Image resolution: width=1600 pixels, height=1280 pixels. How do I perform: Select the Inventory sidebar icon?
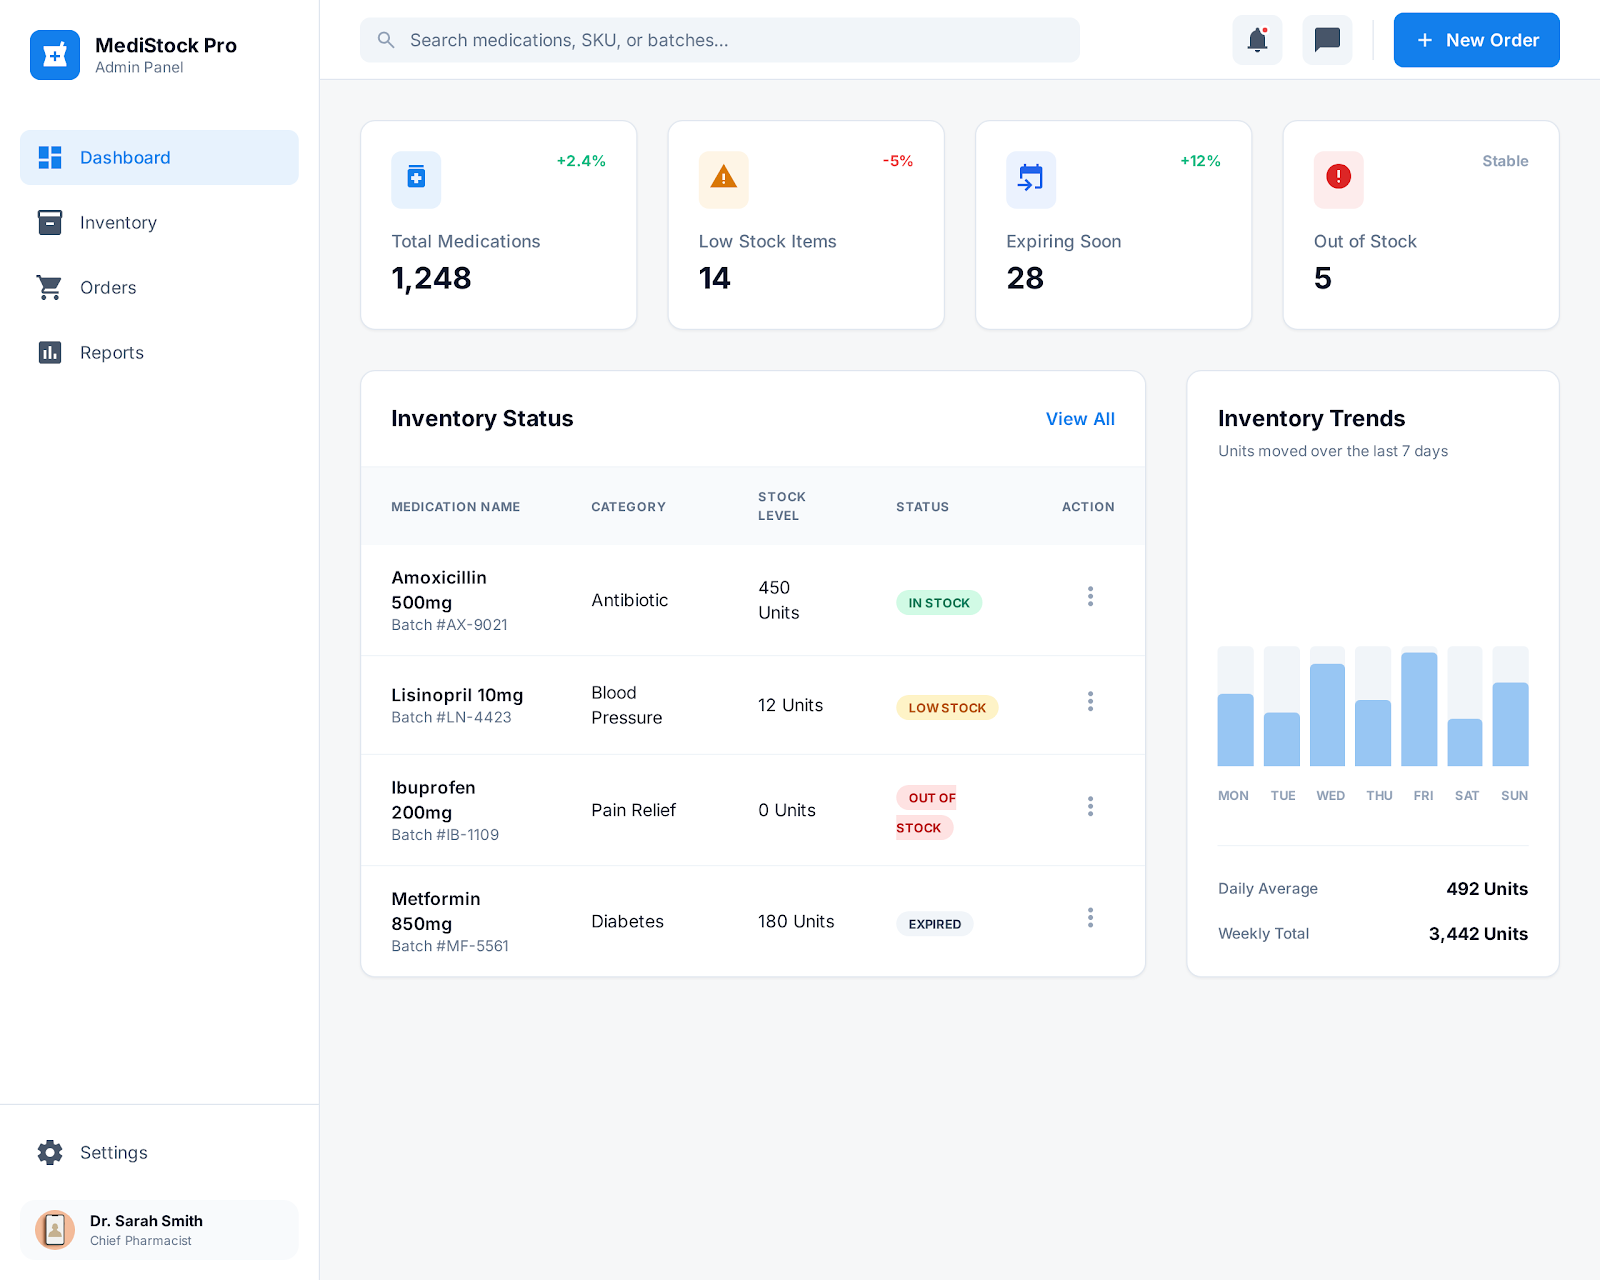(x=49, y=222)
